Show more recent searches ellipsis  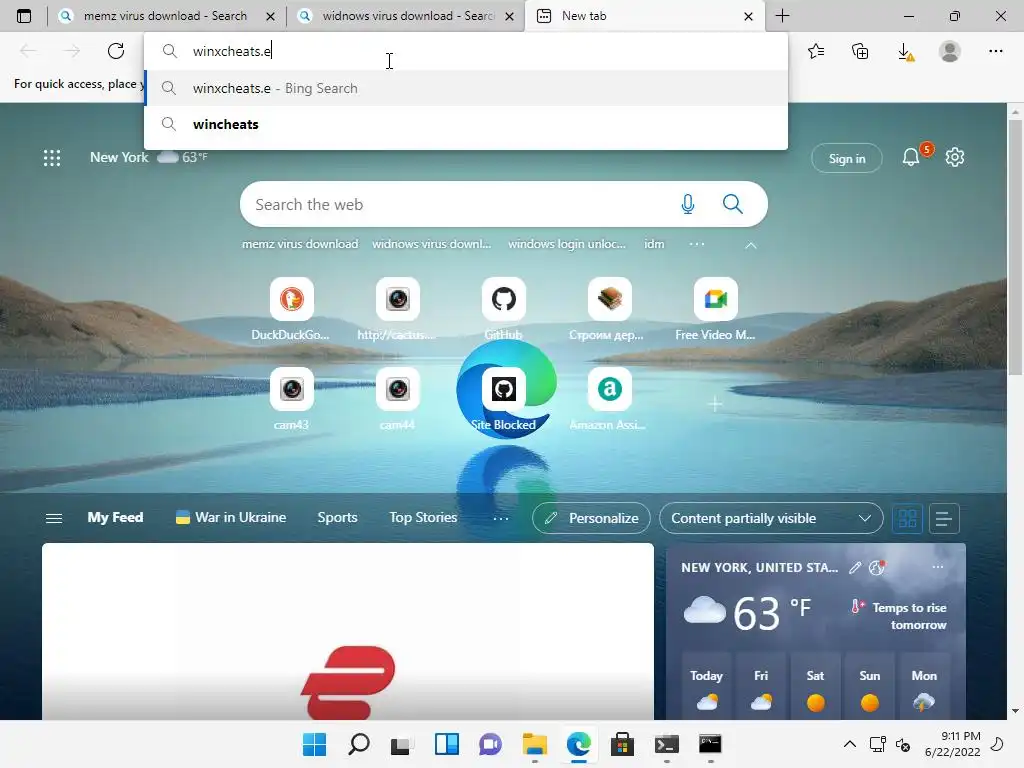[x=697, y=244]
